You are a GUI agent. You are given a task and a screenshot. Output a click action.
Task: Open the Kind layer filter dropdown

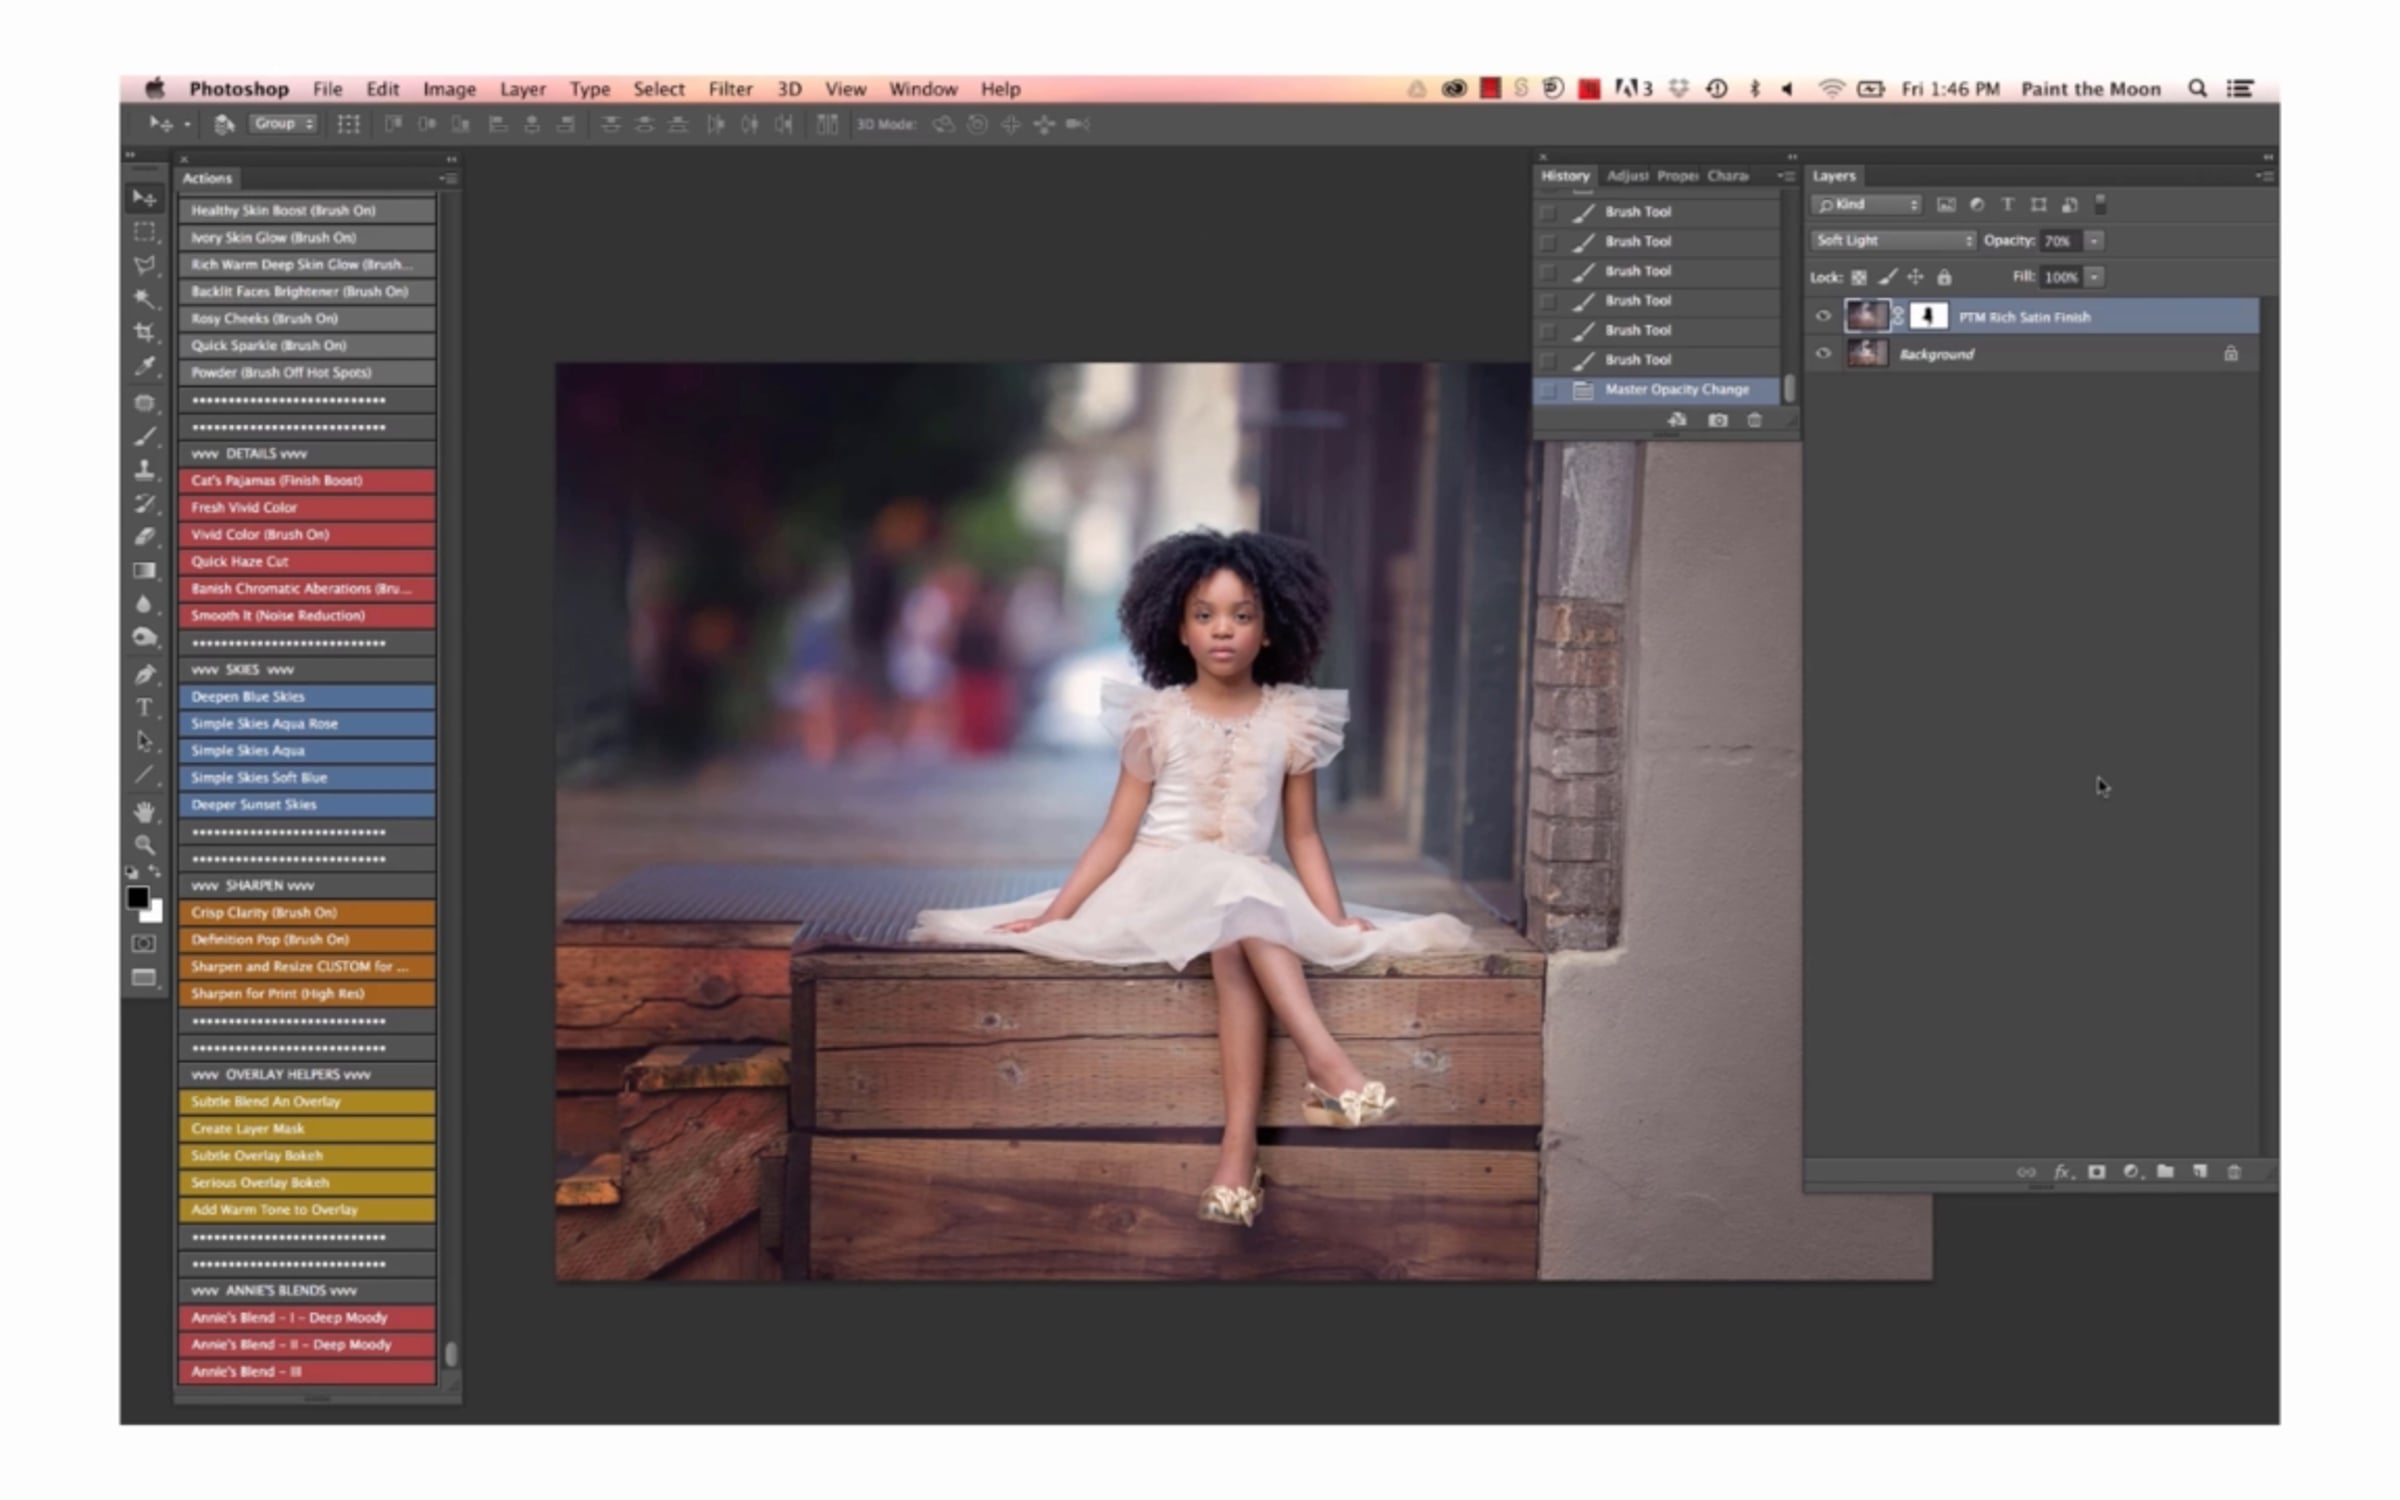1866,205
